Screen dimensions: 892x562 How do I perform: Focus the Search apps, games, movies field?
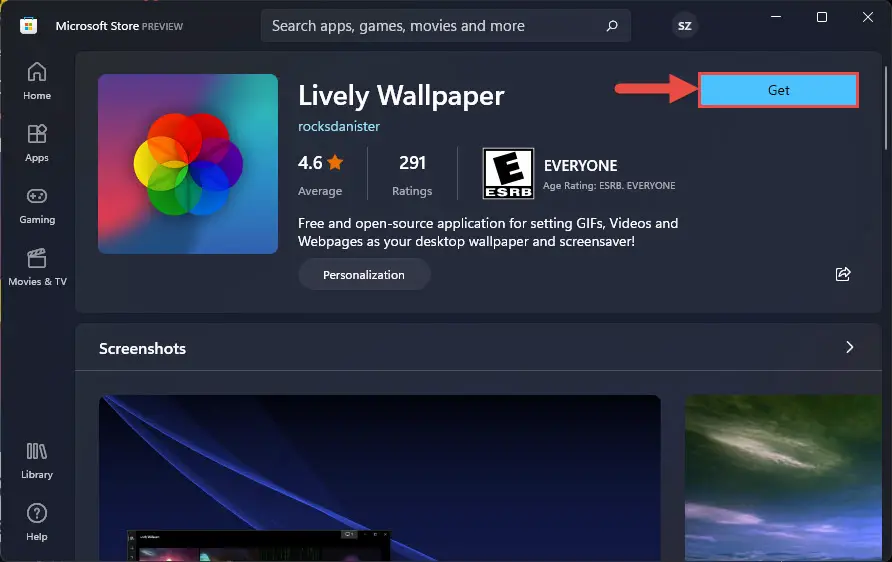pyautogui.click(x=446, y=26)
